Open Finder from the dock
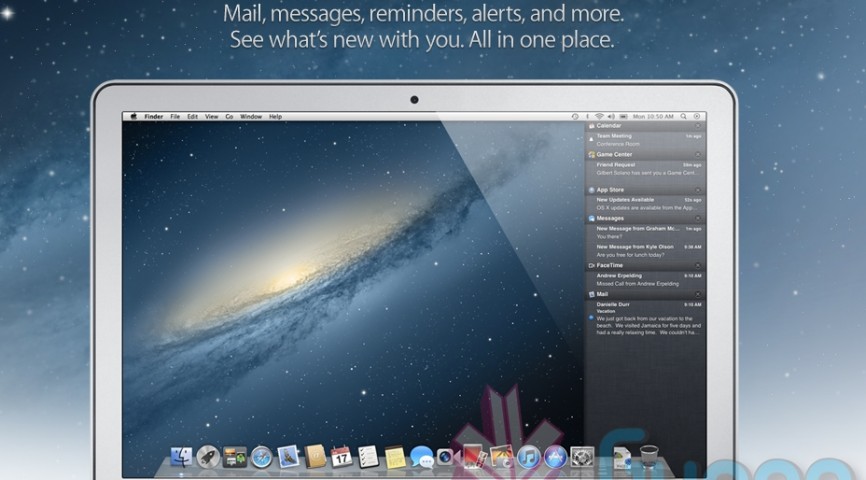Screen dimensions: 866x480 [182, 458]
